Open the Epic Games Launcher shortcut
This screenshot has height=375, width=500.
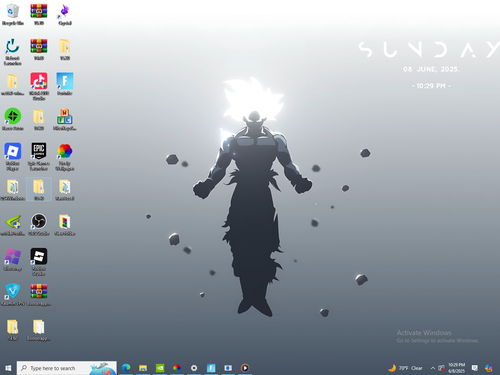pos(39,157)
